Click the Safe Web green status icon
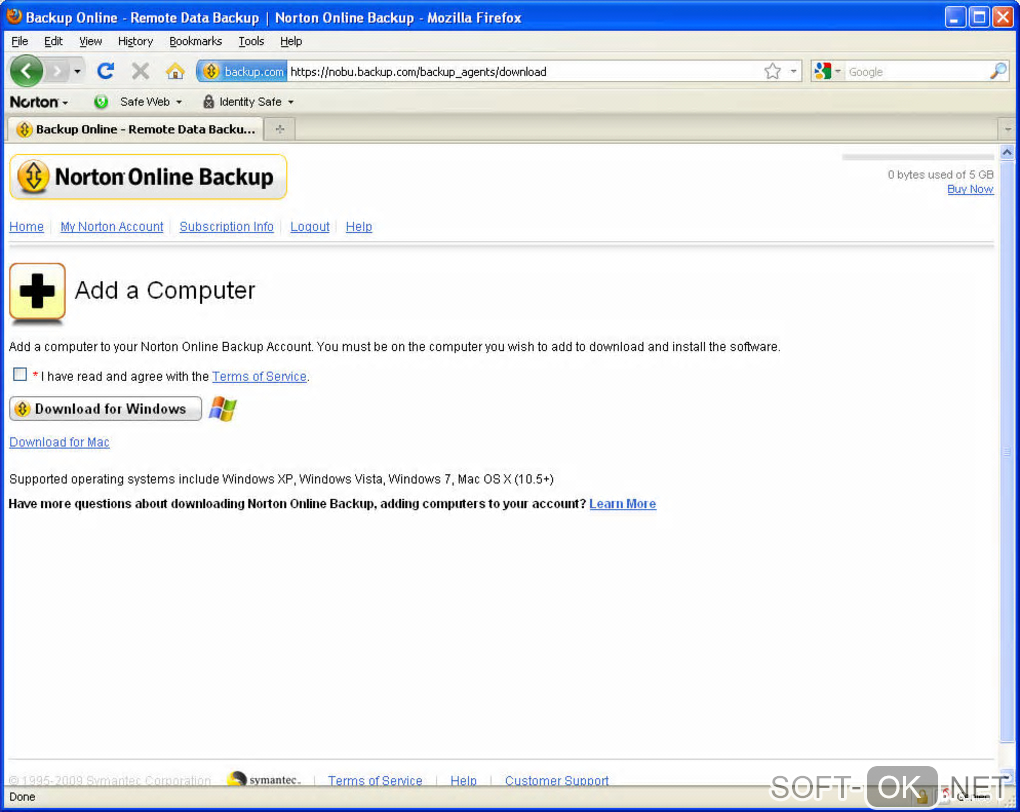The image size is (1020, 812). (101, 102)
